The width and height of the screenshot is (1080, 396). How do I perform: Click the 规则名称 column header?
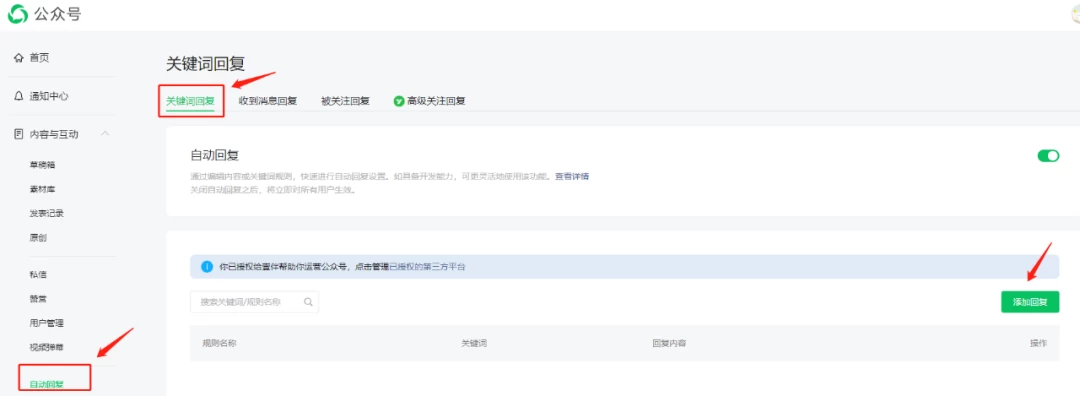[219, 343]
